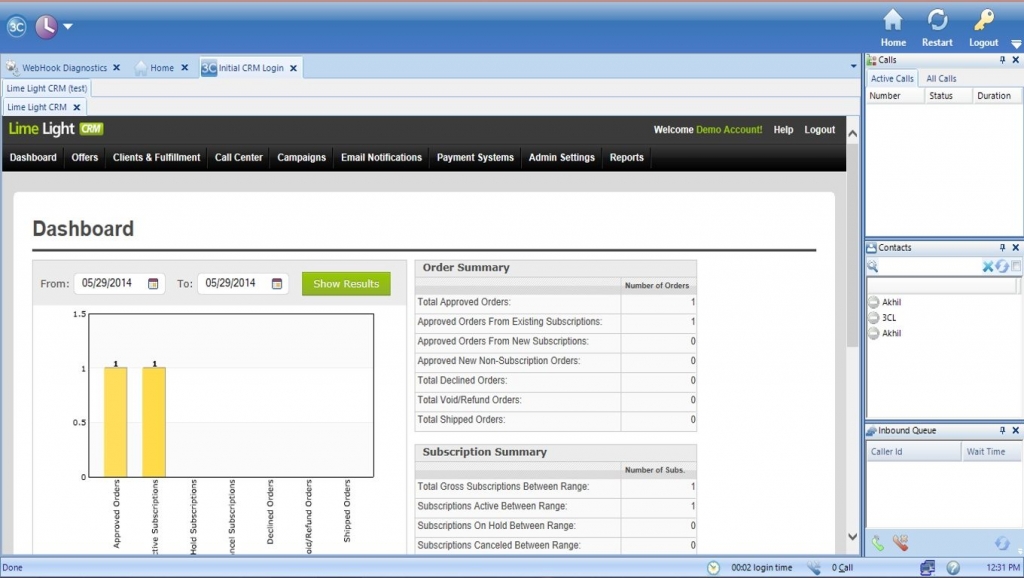
Task: Click the Show Results button
Action: 346,283
